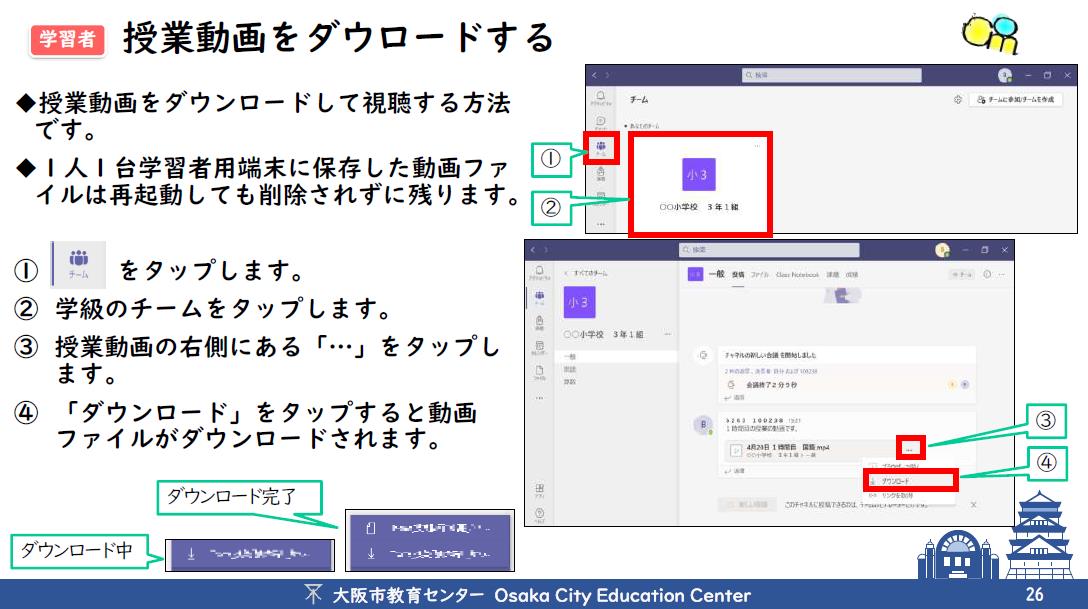
Task: Click the profile avatar in lower Teams window
Action: pyautogui.click(x=941, y=249)
